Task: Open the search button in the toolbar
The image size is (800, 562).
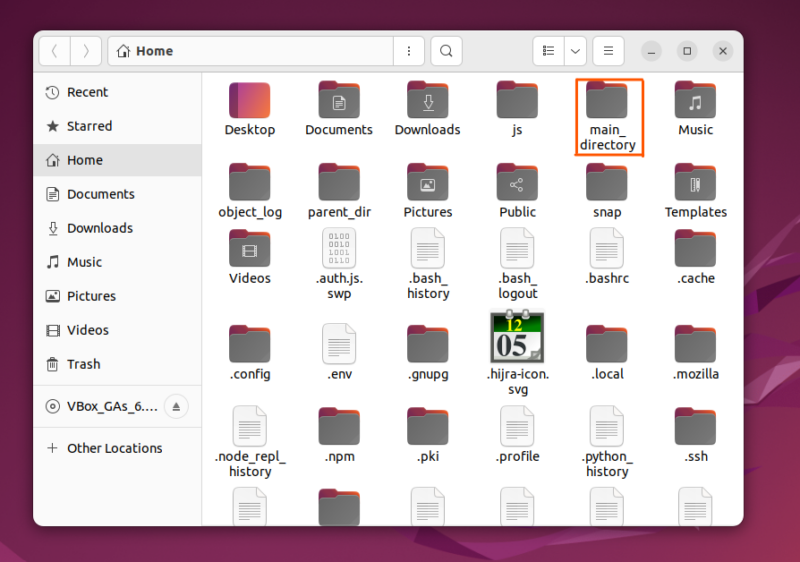Action: tap(446, 51)
